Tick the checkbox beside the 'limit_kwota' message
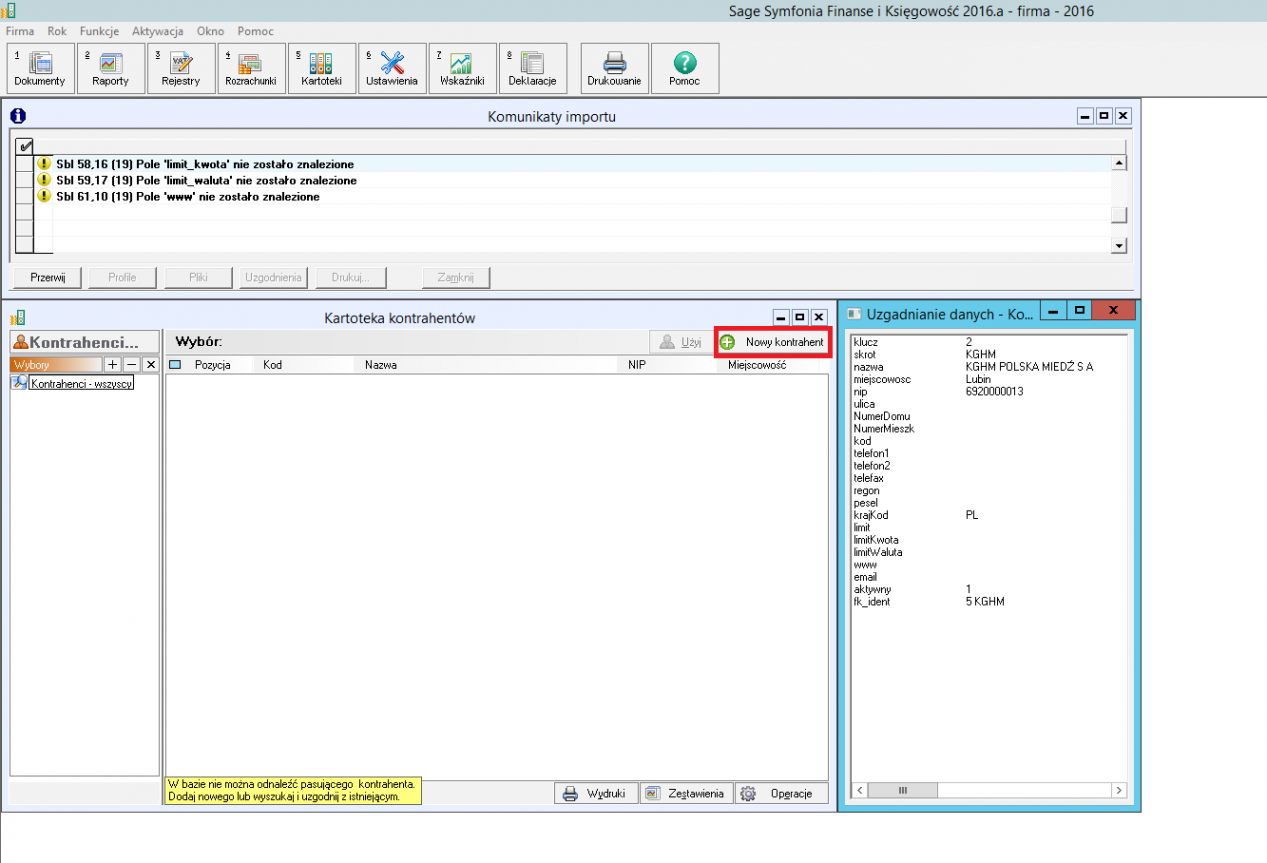 [25, 164]
